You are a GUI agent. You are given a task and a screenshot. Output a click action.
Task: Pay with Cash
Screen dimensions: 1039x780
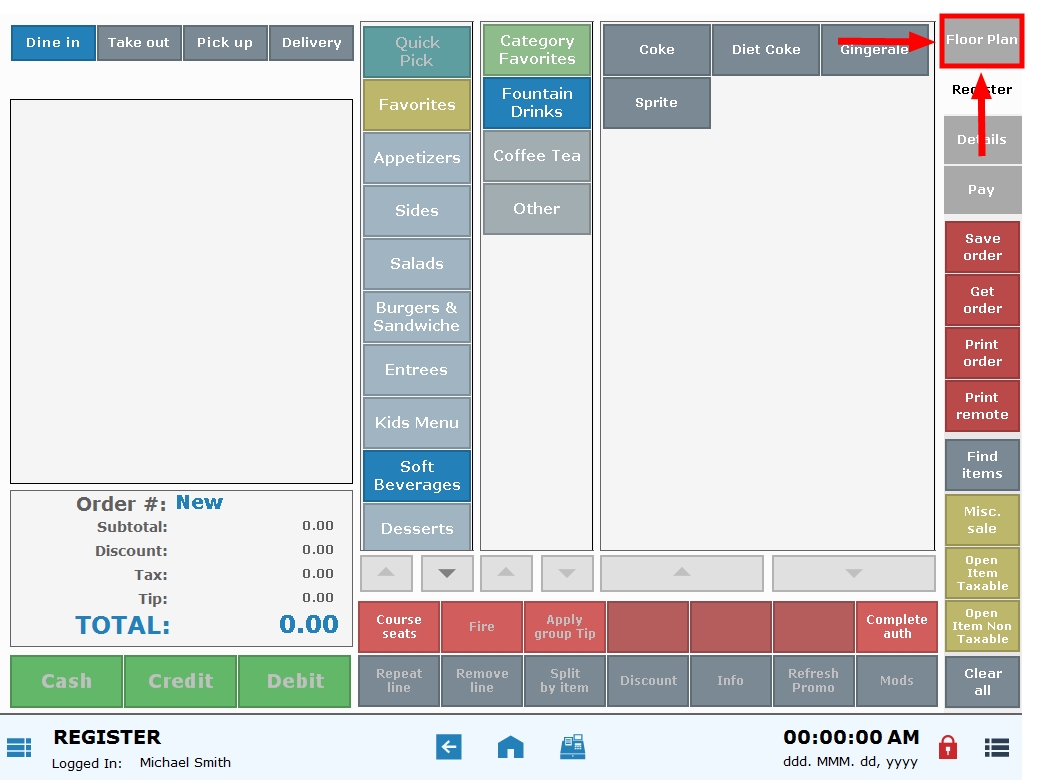67,681
